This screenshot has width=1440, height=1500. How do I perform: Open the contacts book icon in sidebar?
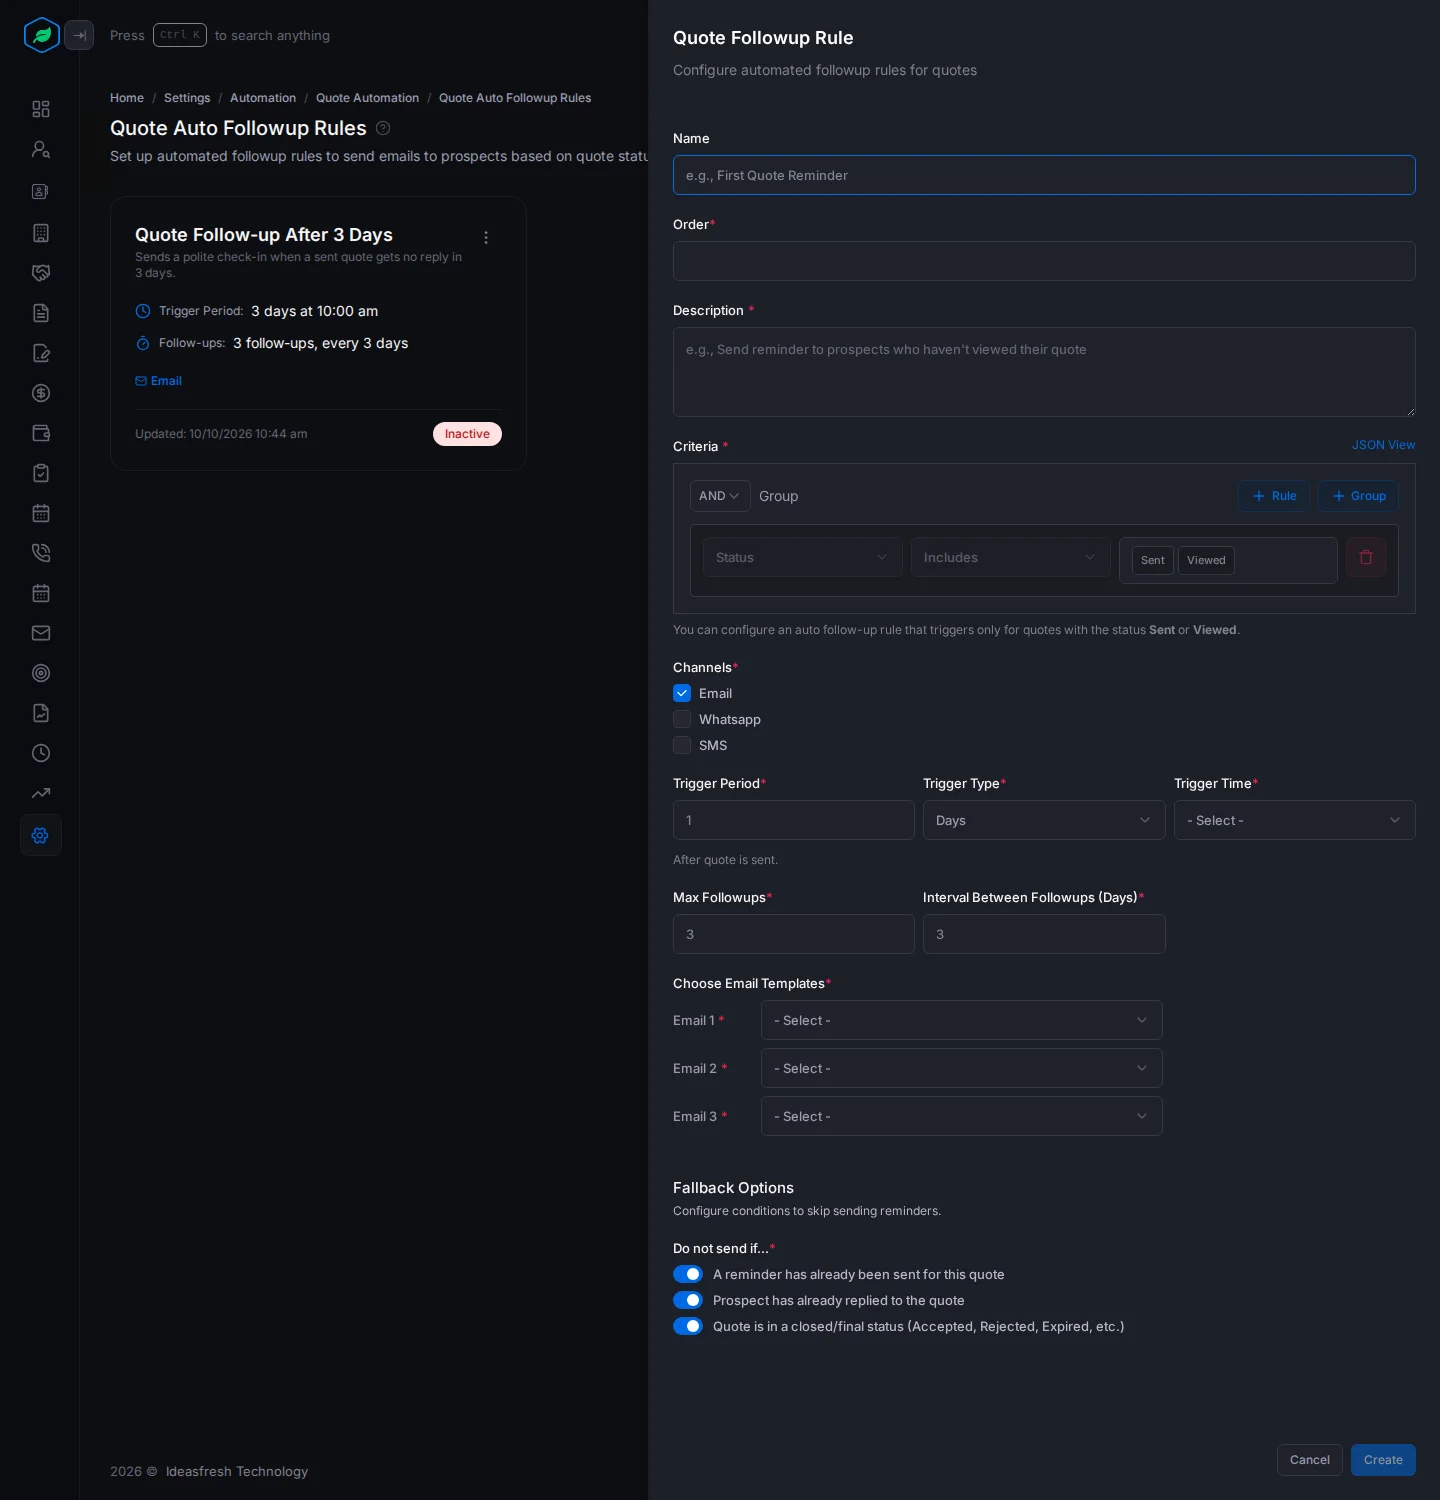(41, 191)
